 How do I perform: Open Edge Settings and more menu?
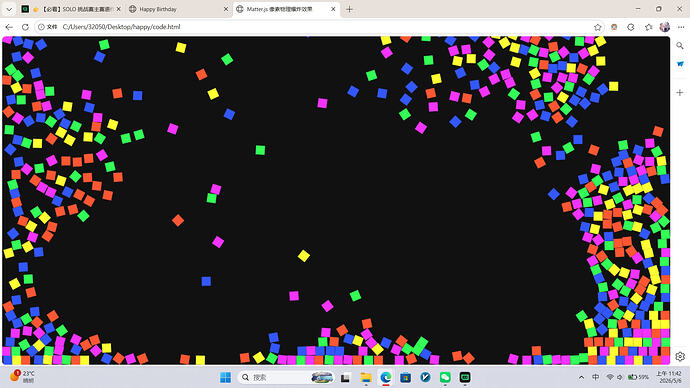click(681, 27)
